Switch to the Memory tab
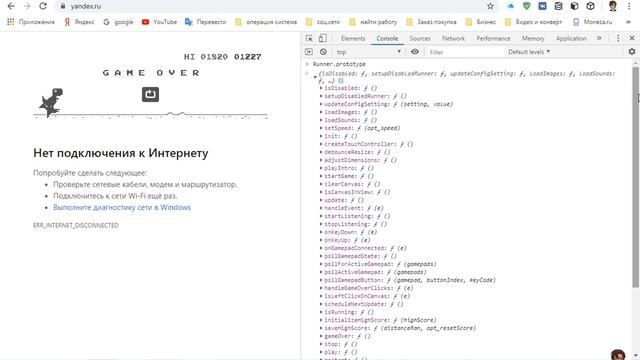640x360 pixels. (533, 38)
